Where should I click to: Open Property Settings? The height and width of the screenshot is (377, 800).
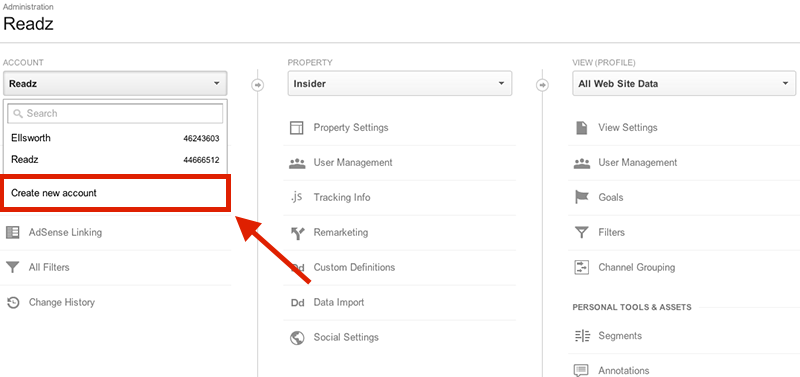pos(351,128)
